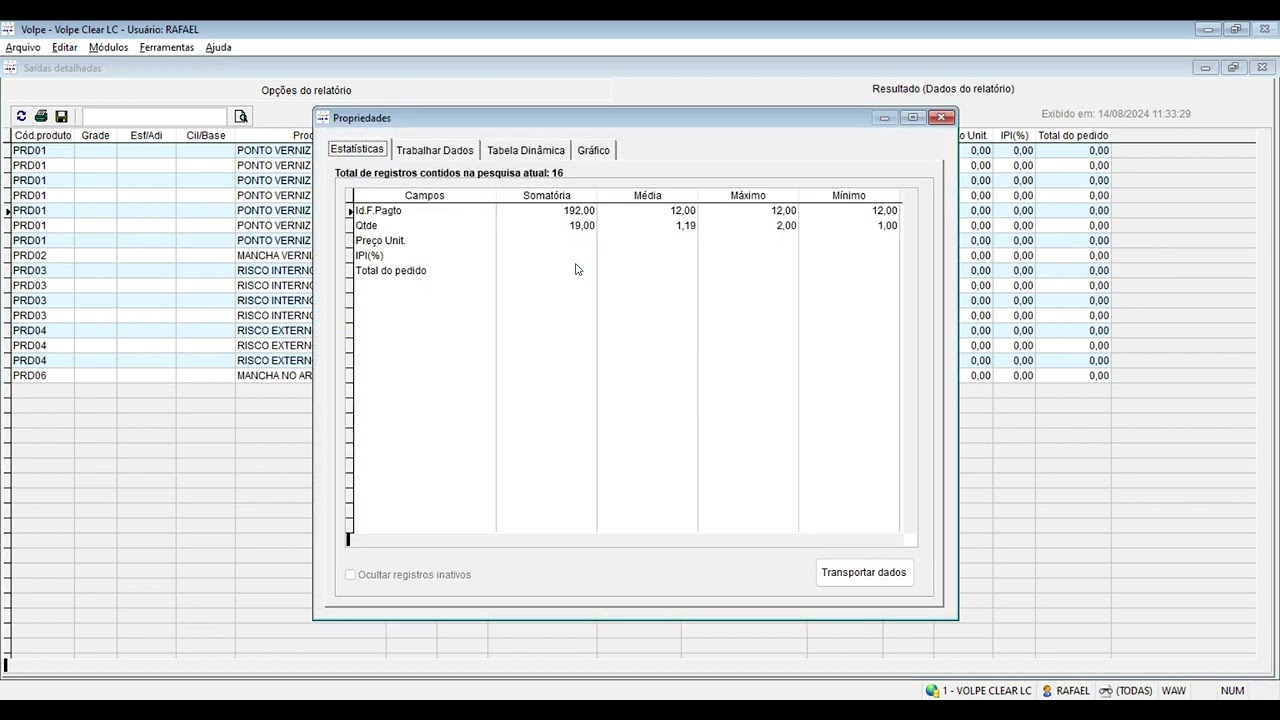Restore the Saídas detalhadas inner window
The image size is (1280, 720).
(x=1234, y=68)
